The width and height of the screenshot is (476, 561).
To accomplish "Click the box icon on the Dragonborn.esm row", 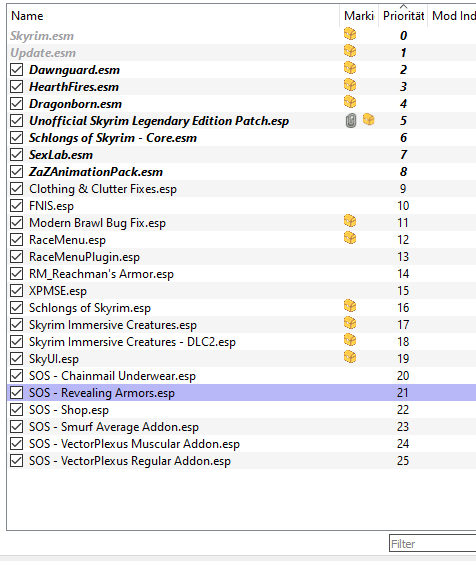I will (x=350, y=102).
